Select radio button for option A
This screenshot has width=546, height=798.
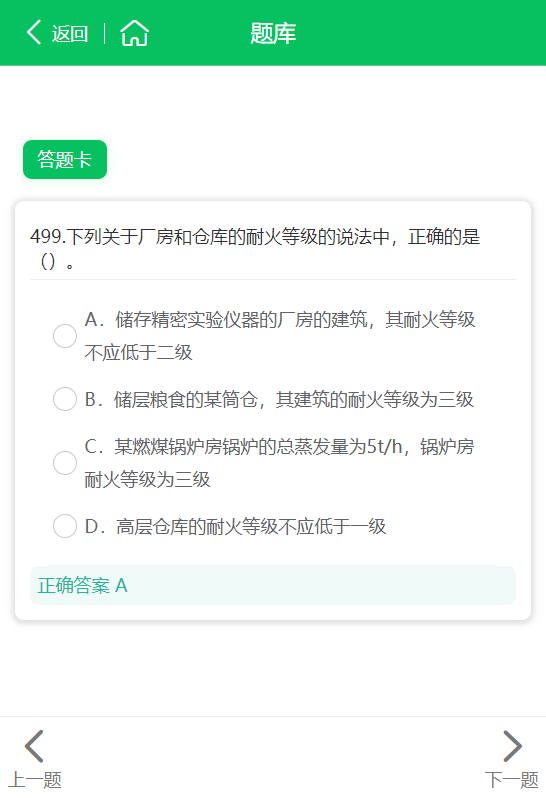(65, 336)
